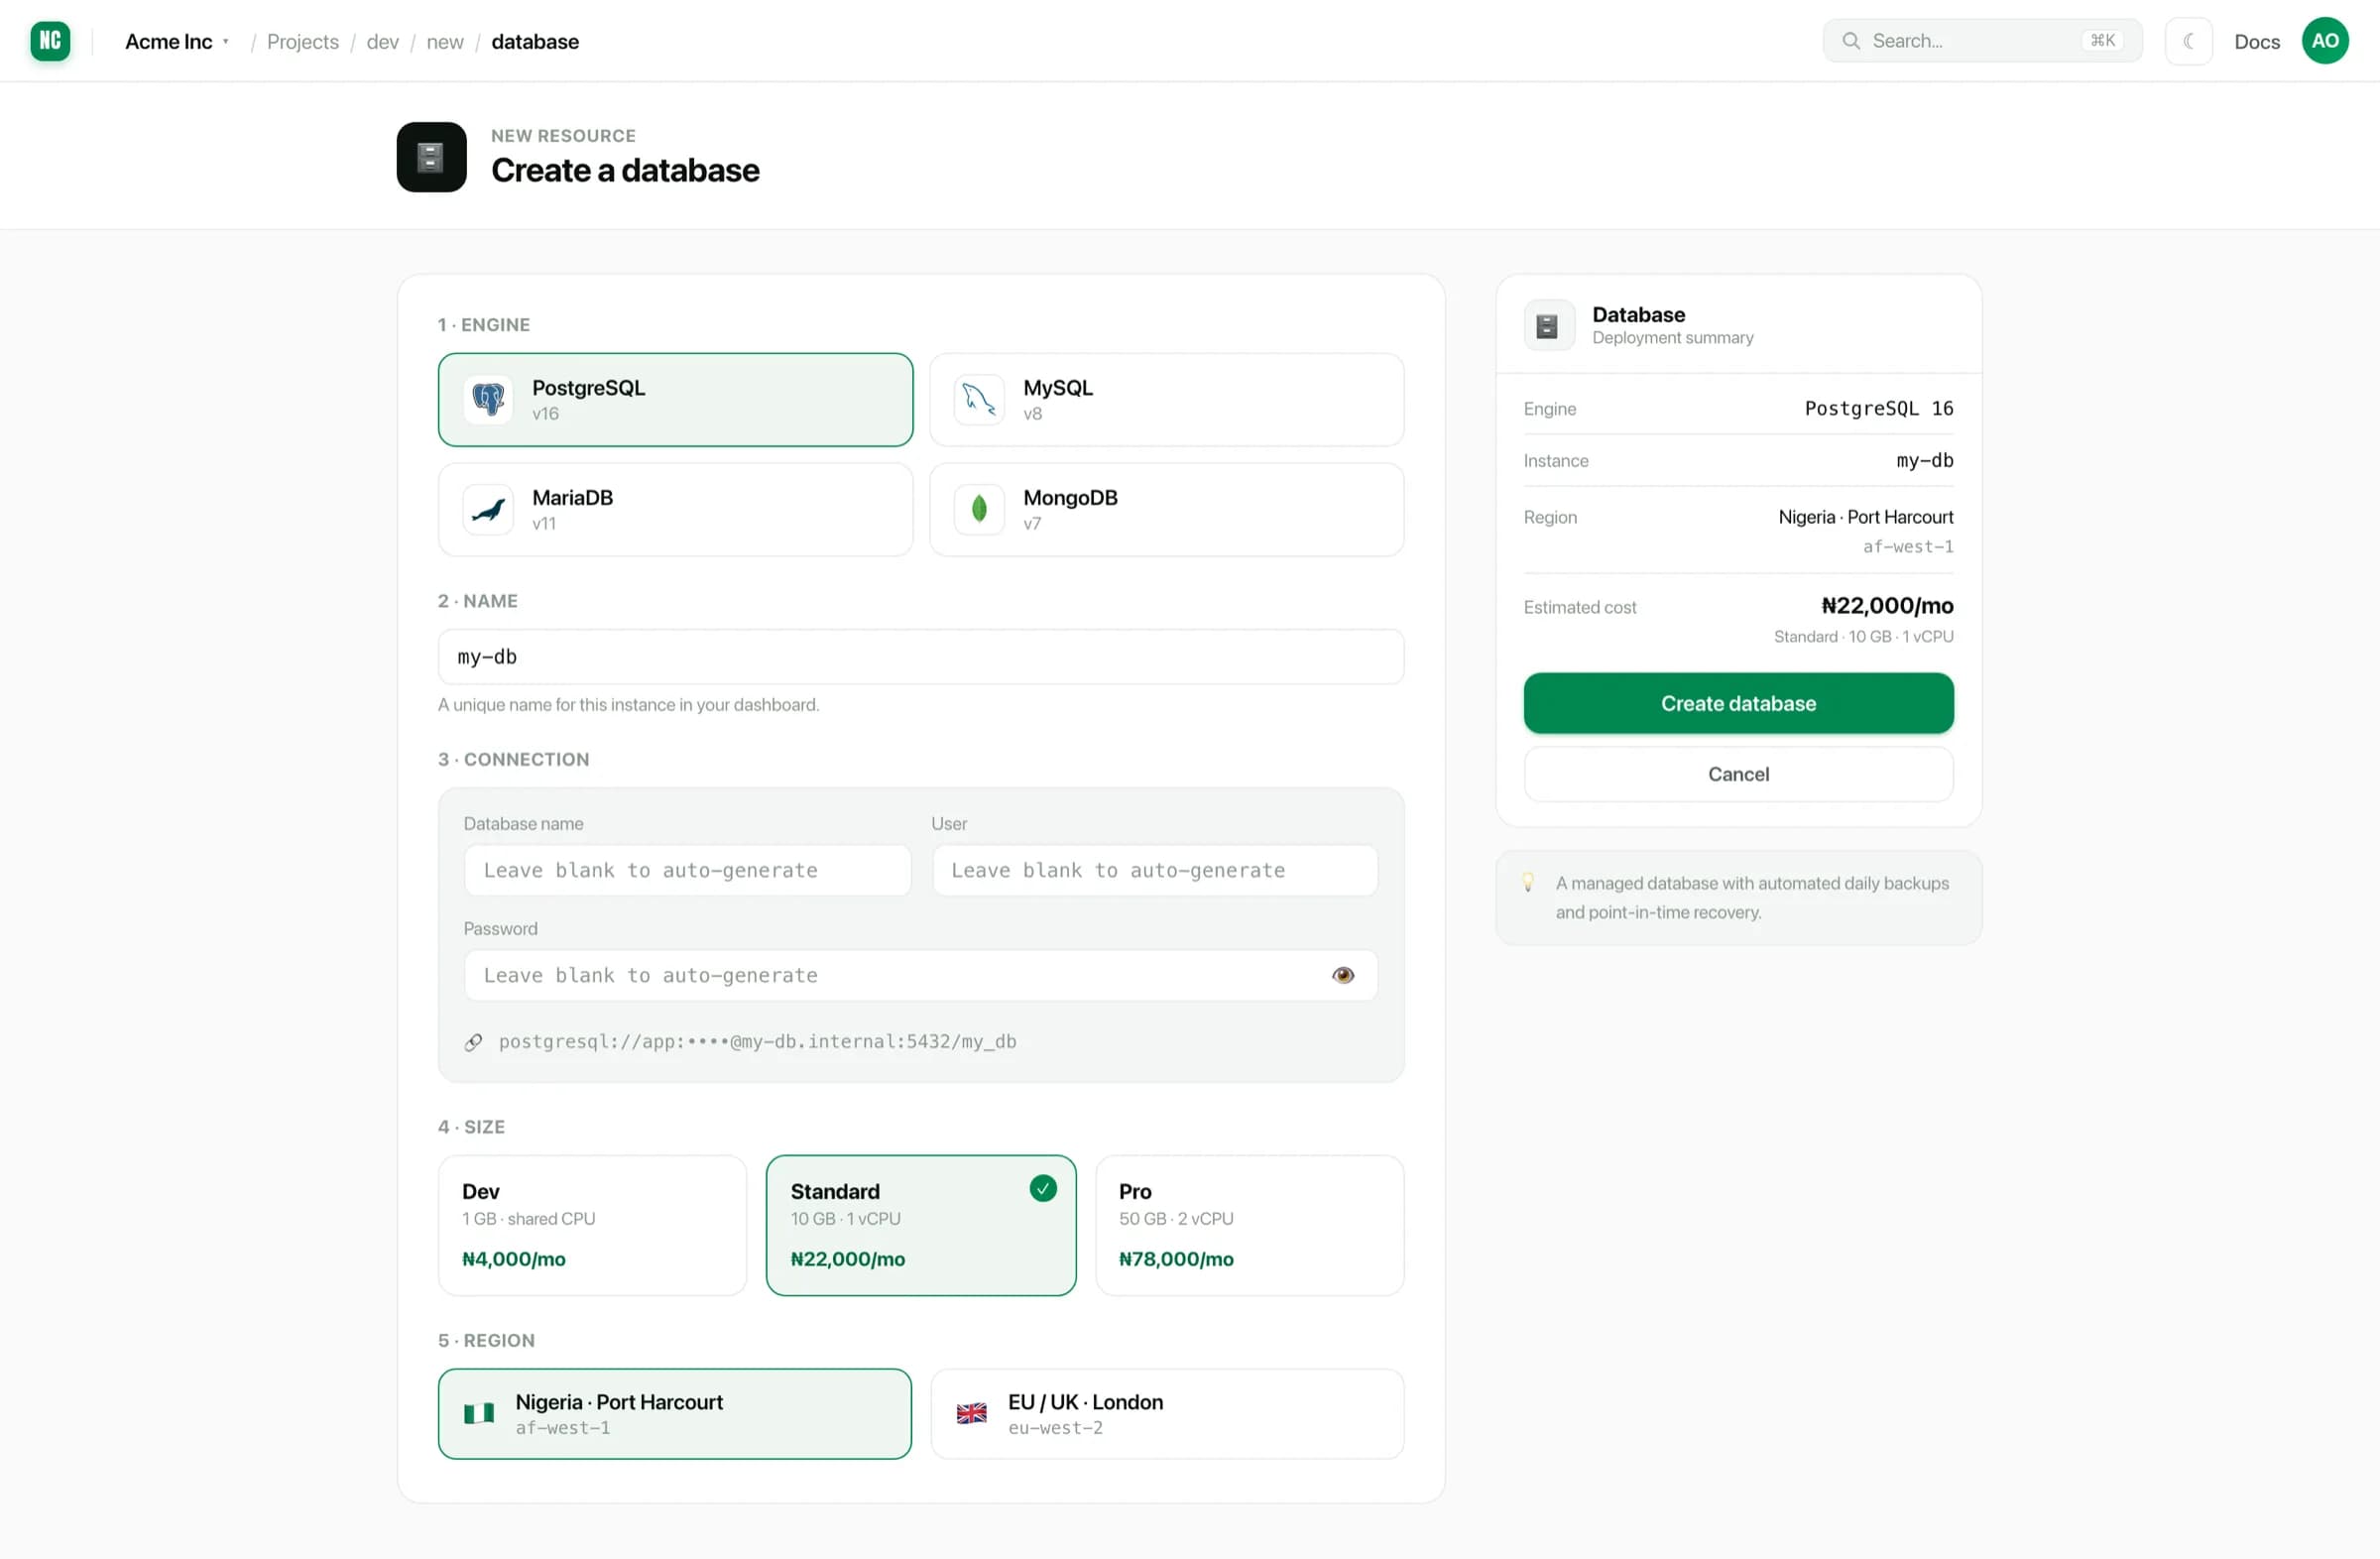The image size is (2380, 1559).
Task: Focus the Search field in the header
Action: 1982,41
